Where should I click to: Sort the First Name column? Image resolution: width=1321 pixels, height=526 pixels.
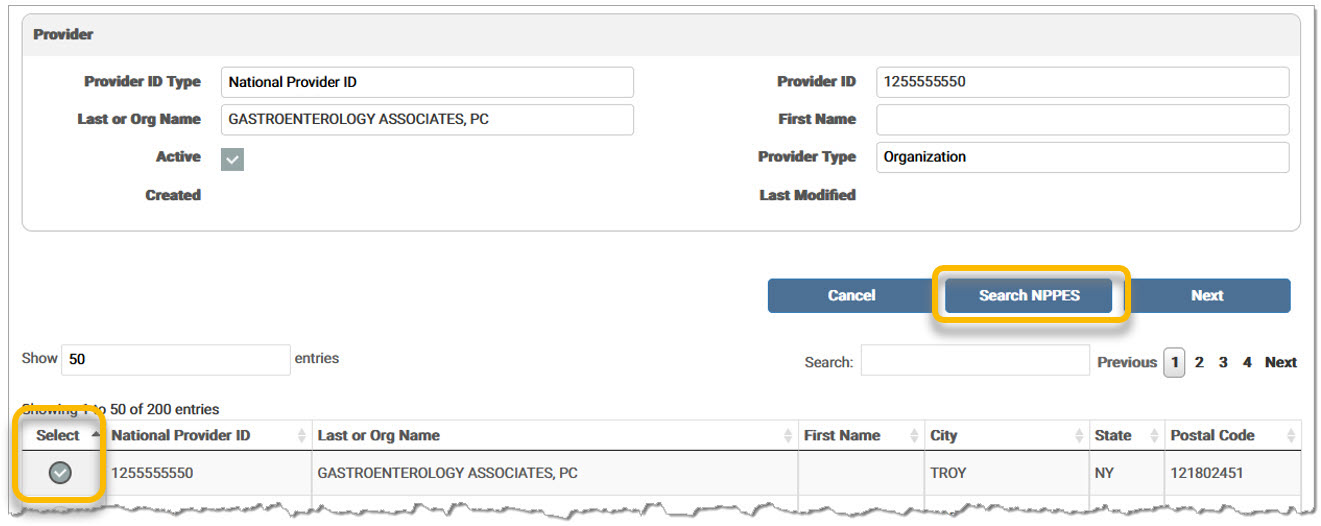[914, 436]
